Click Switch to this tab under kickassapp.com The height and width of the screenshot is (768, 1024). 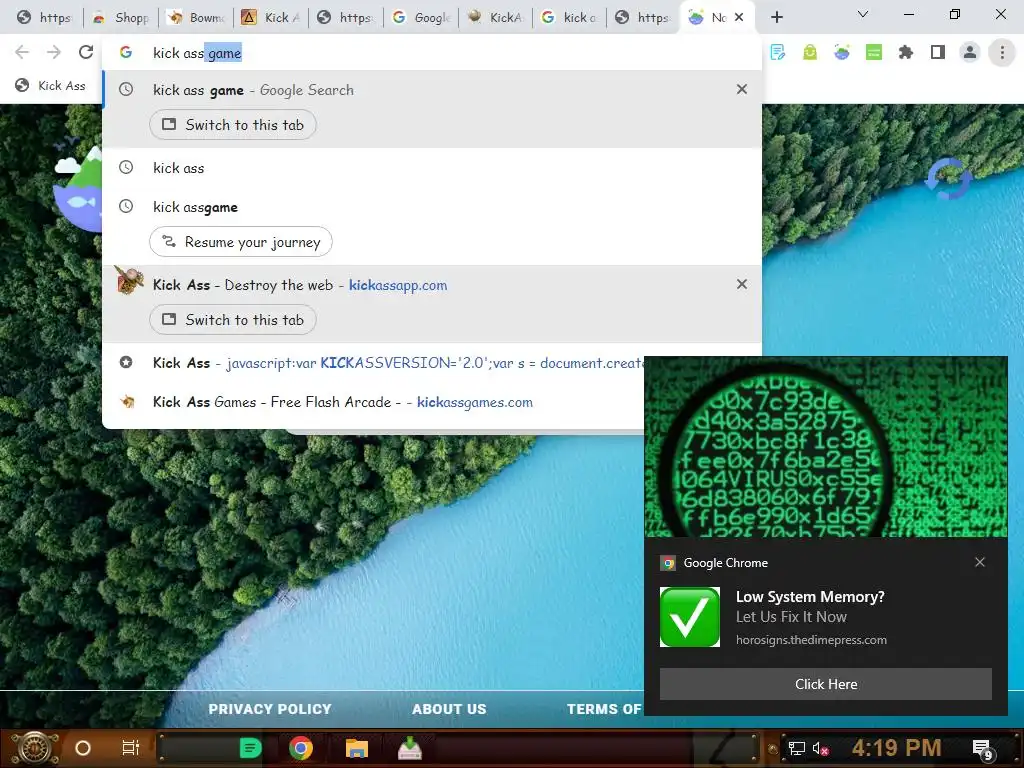pyautogui.click(x=233, y=320)
